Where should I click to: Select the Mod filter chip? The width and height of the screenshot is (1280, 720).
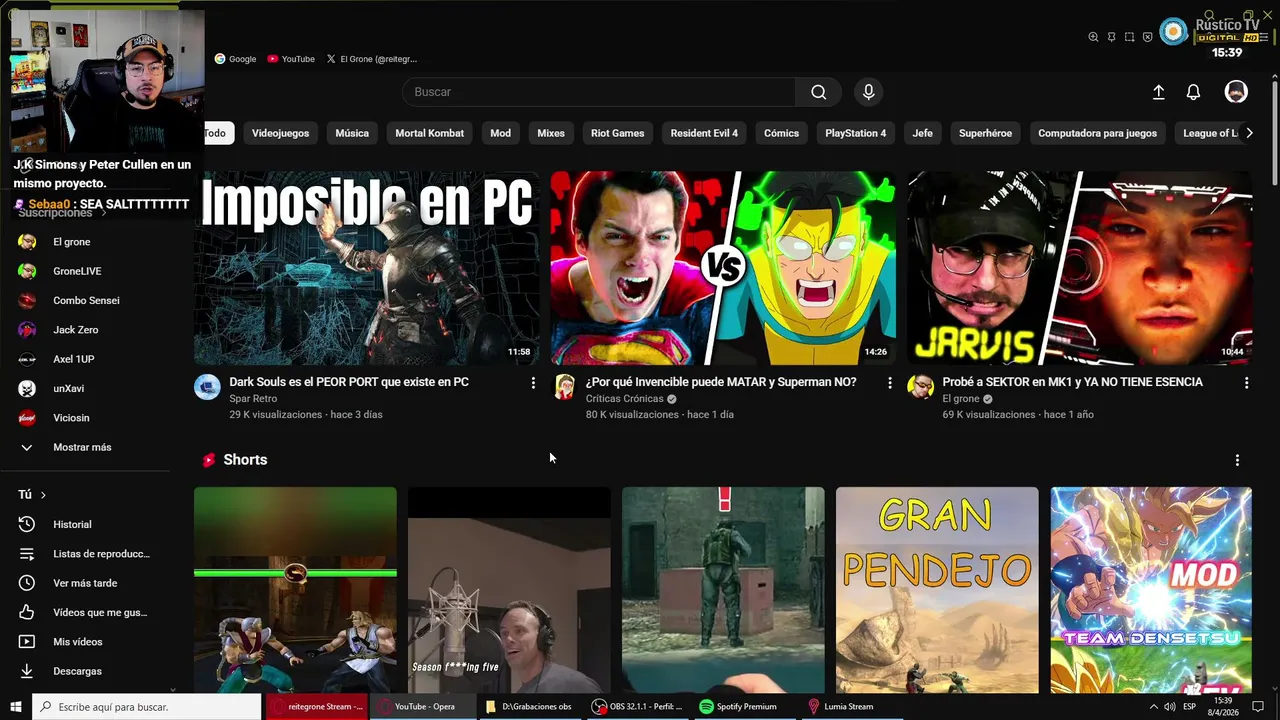(x=500, y=133)
